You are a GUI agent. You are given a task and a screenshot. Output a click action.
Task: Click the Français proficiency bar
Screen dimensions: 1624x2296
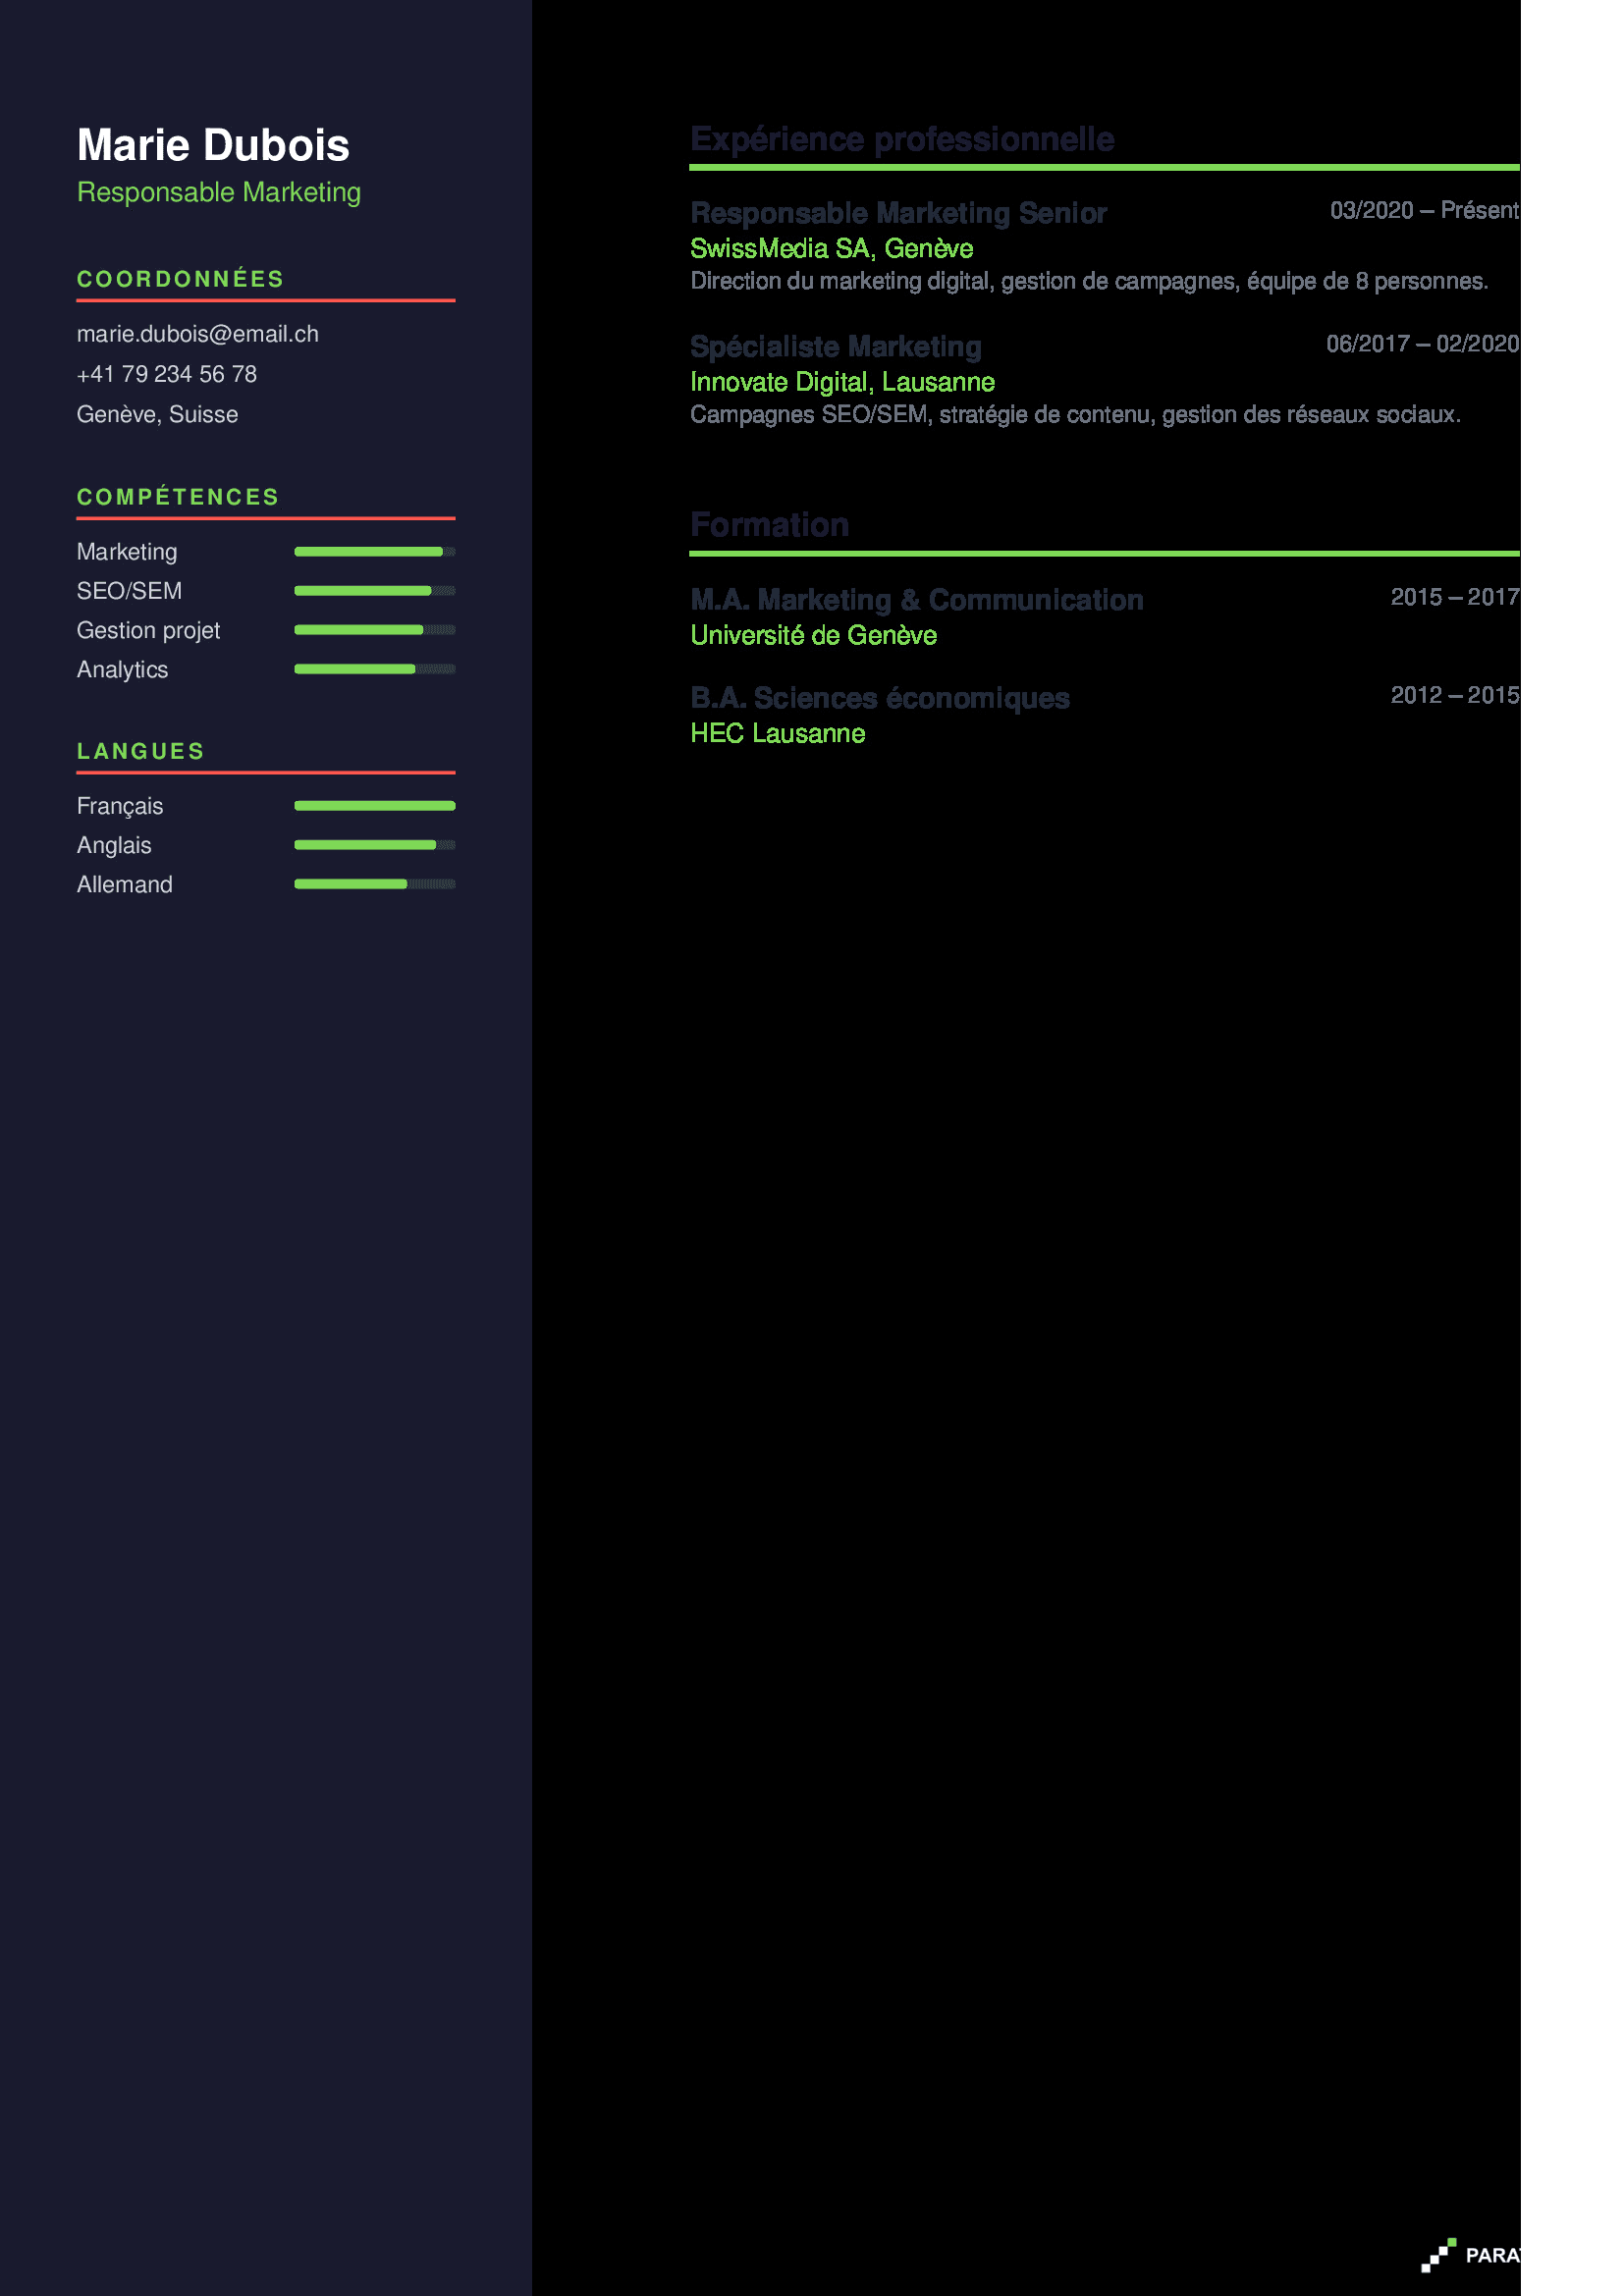tap(375, 806)
